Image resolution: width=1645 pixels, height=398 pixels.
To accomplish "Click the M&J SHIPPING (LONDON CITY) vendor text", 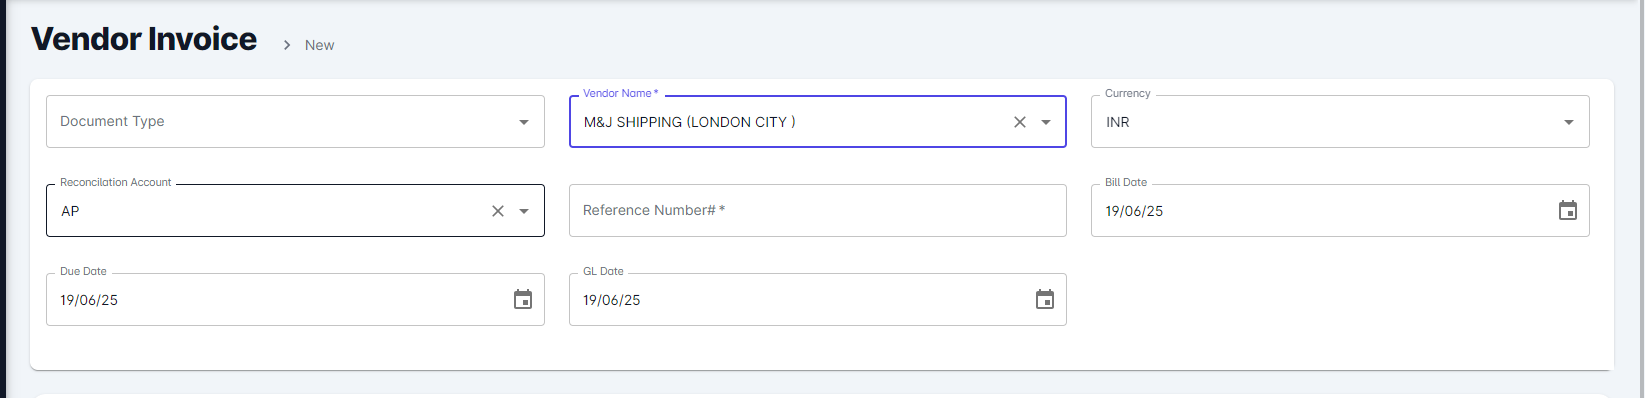I will [x=690, y=122].
